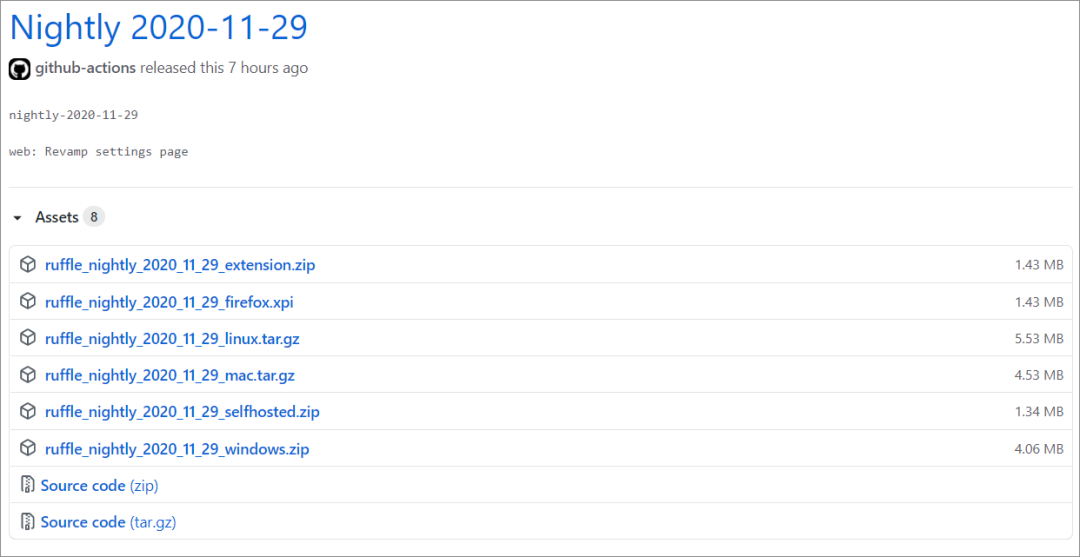Download ruffle_nightly_2020_11_29_linux.tar.gz
Viewport: 1080px width, 557px height.
[172, 339]
